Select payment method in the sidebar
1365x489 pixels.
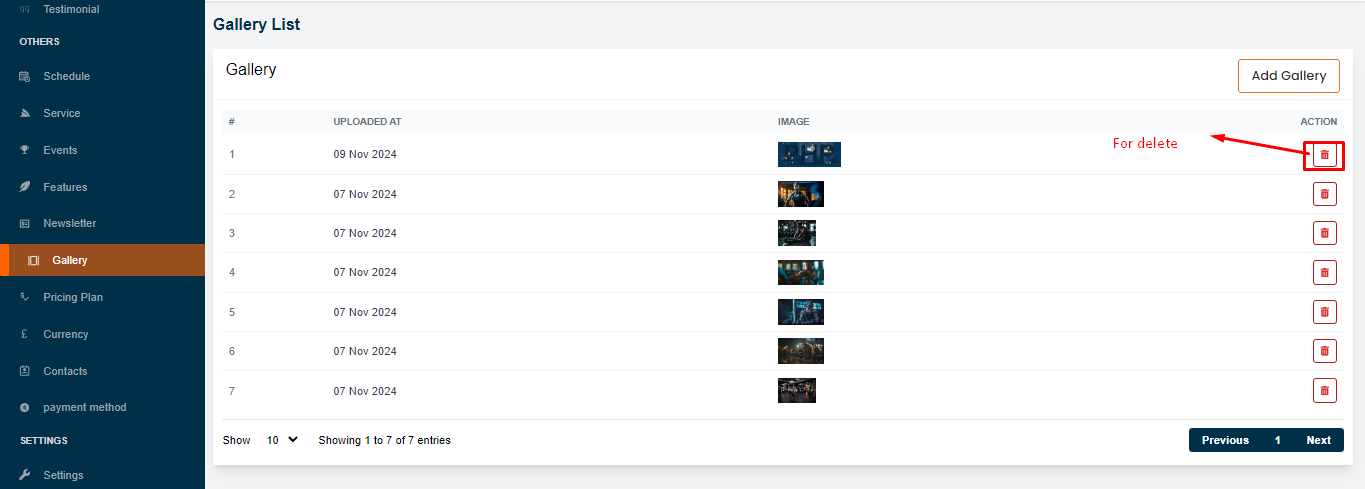pyautogui.click(x=84, y=407)
